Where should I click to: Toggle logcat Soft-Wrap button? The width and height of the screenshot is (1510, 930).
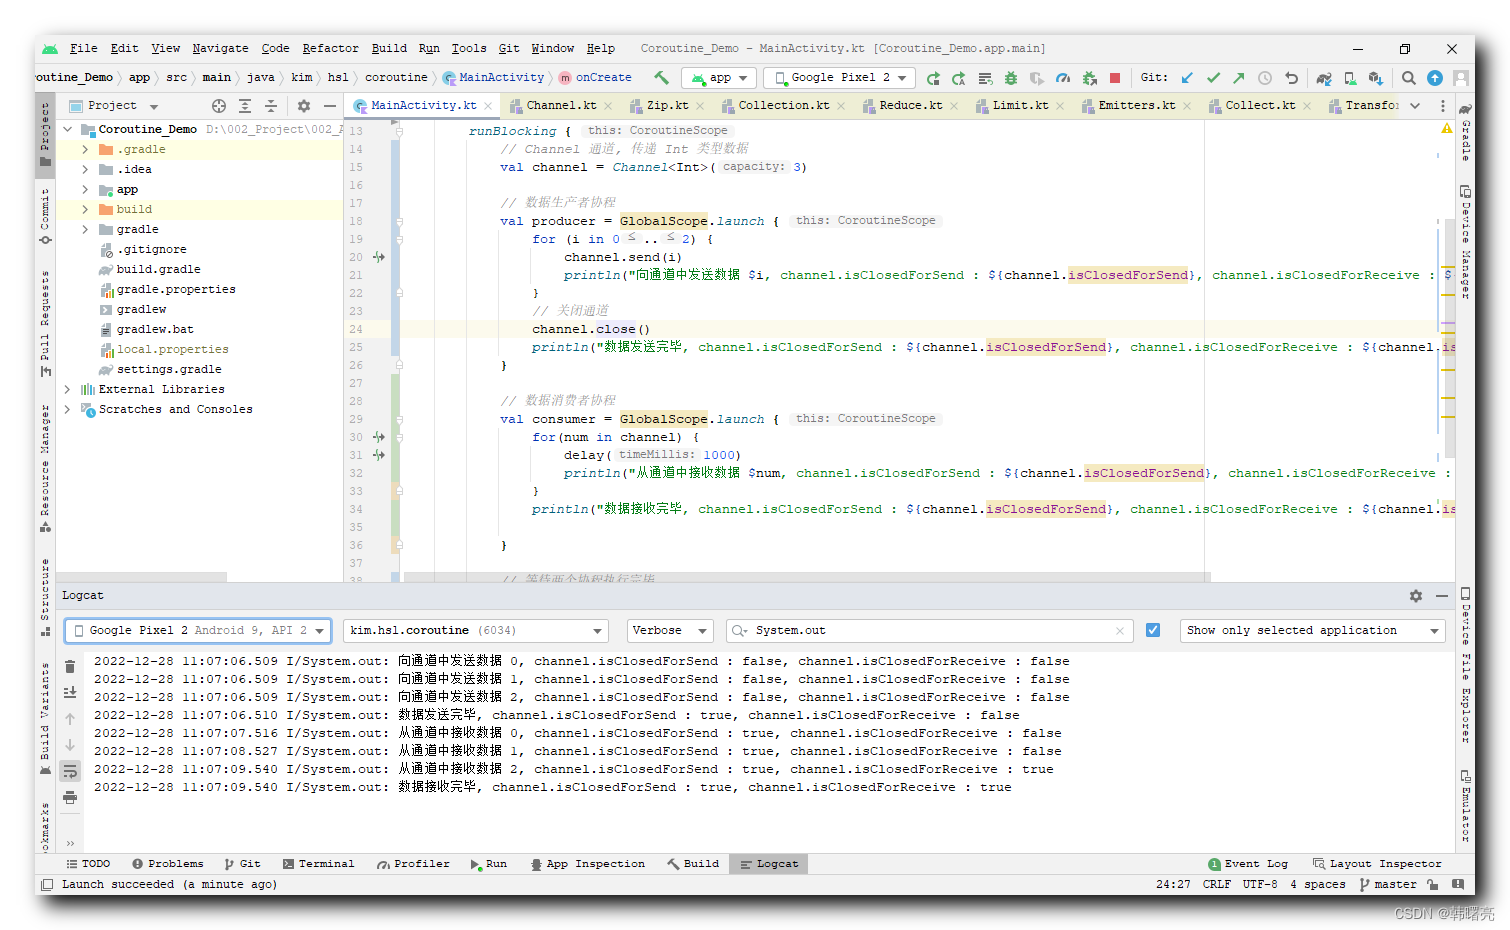point(70,771)
